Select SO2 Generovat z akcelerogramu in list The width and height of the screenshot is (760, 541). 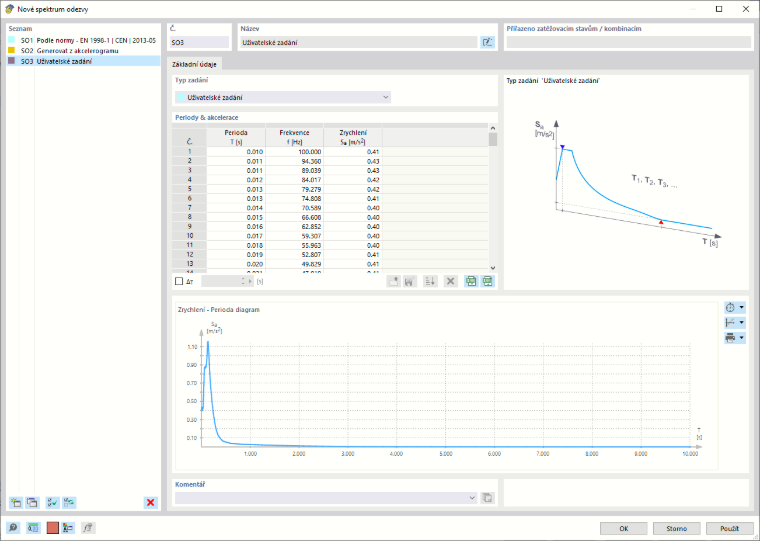pos(83,50)
